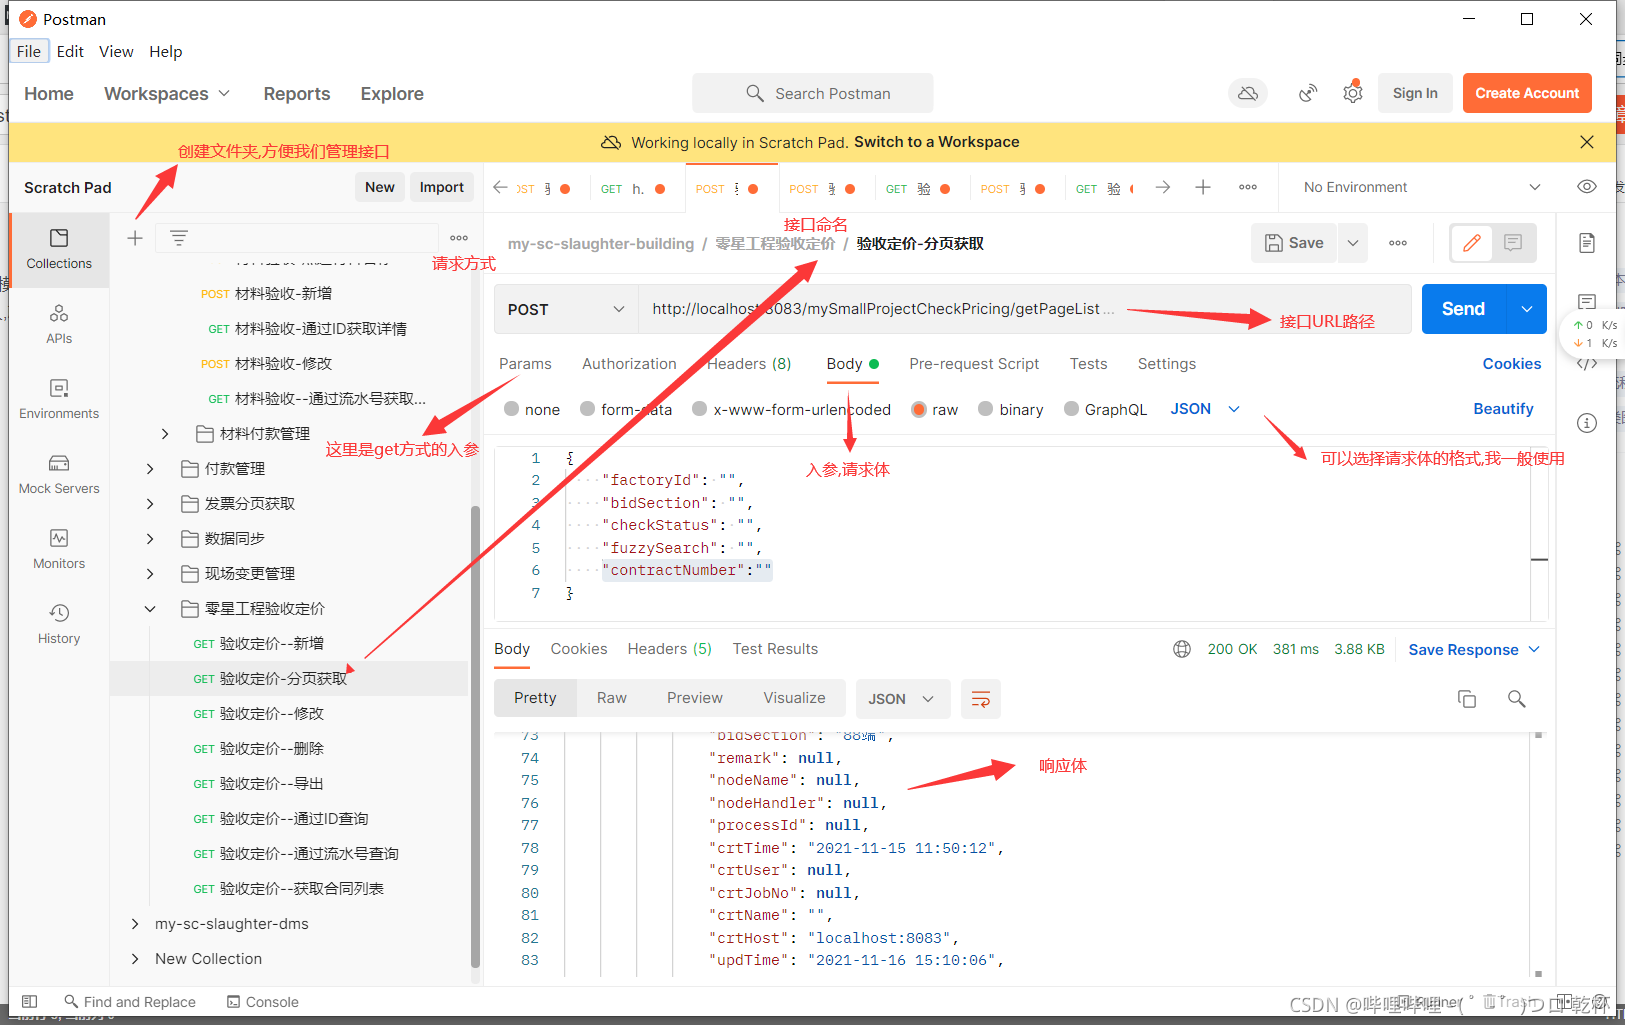Select the GraphQL body type

tap(1106, 409)
